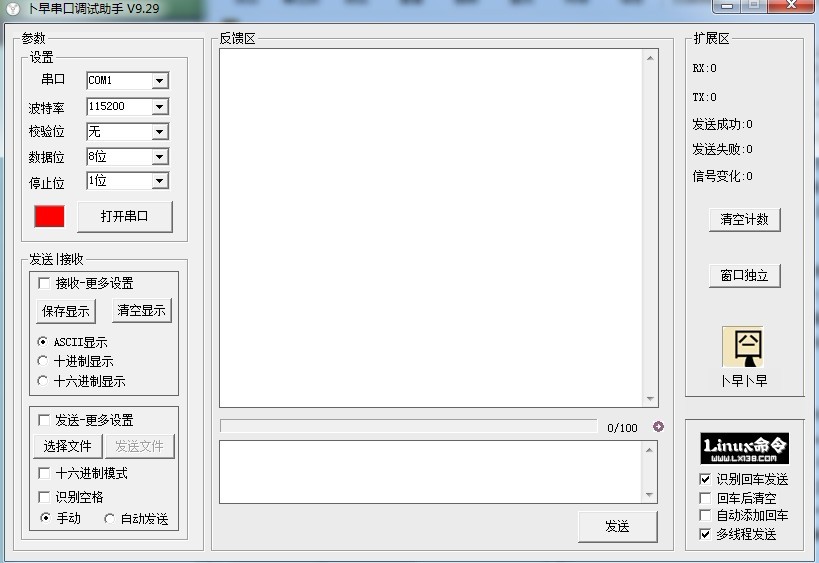819x563 pixels.
Task: Click the 卜早卜早 mascot icon
Action: click(743, 347)
